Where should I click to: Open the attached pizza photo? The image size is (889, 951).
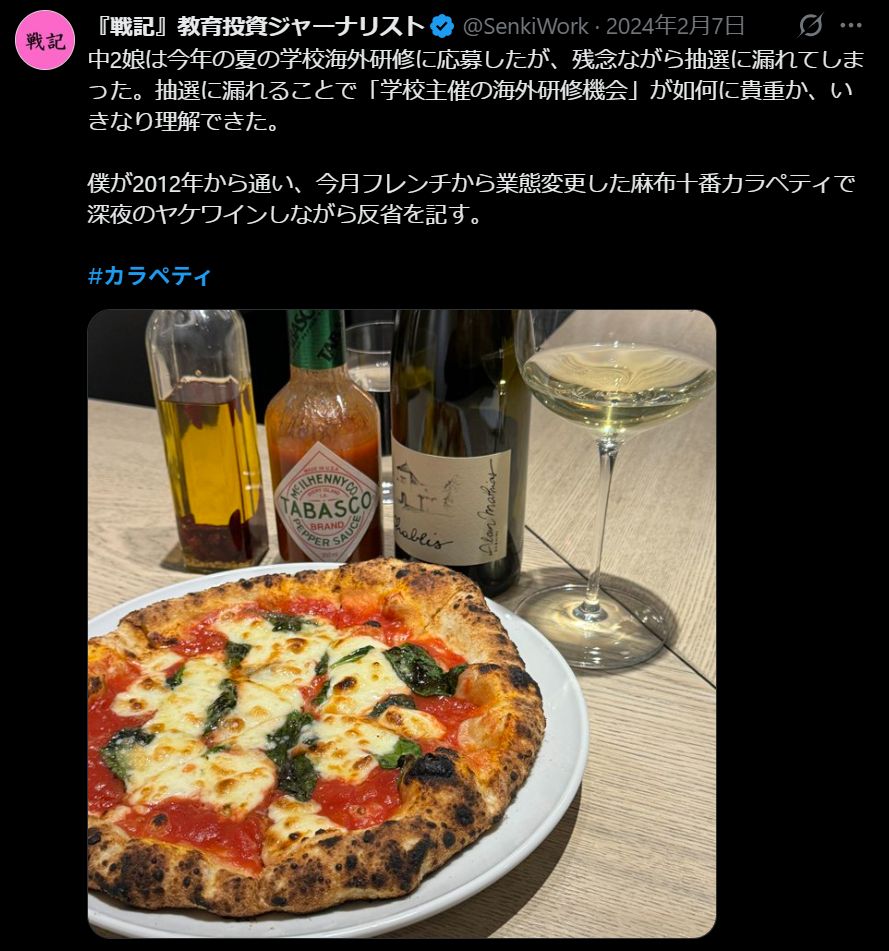[401, 624]
